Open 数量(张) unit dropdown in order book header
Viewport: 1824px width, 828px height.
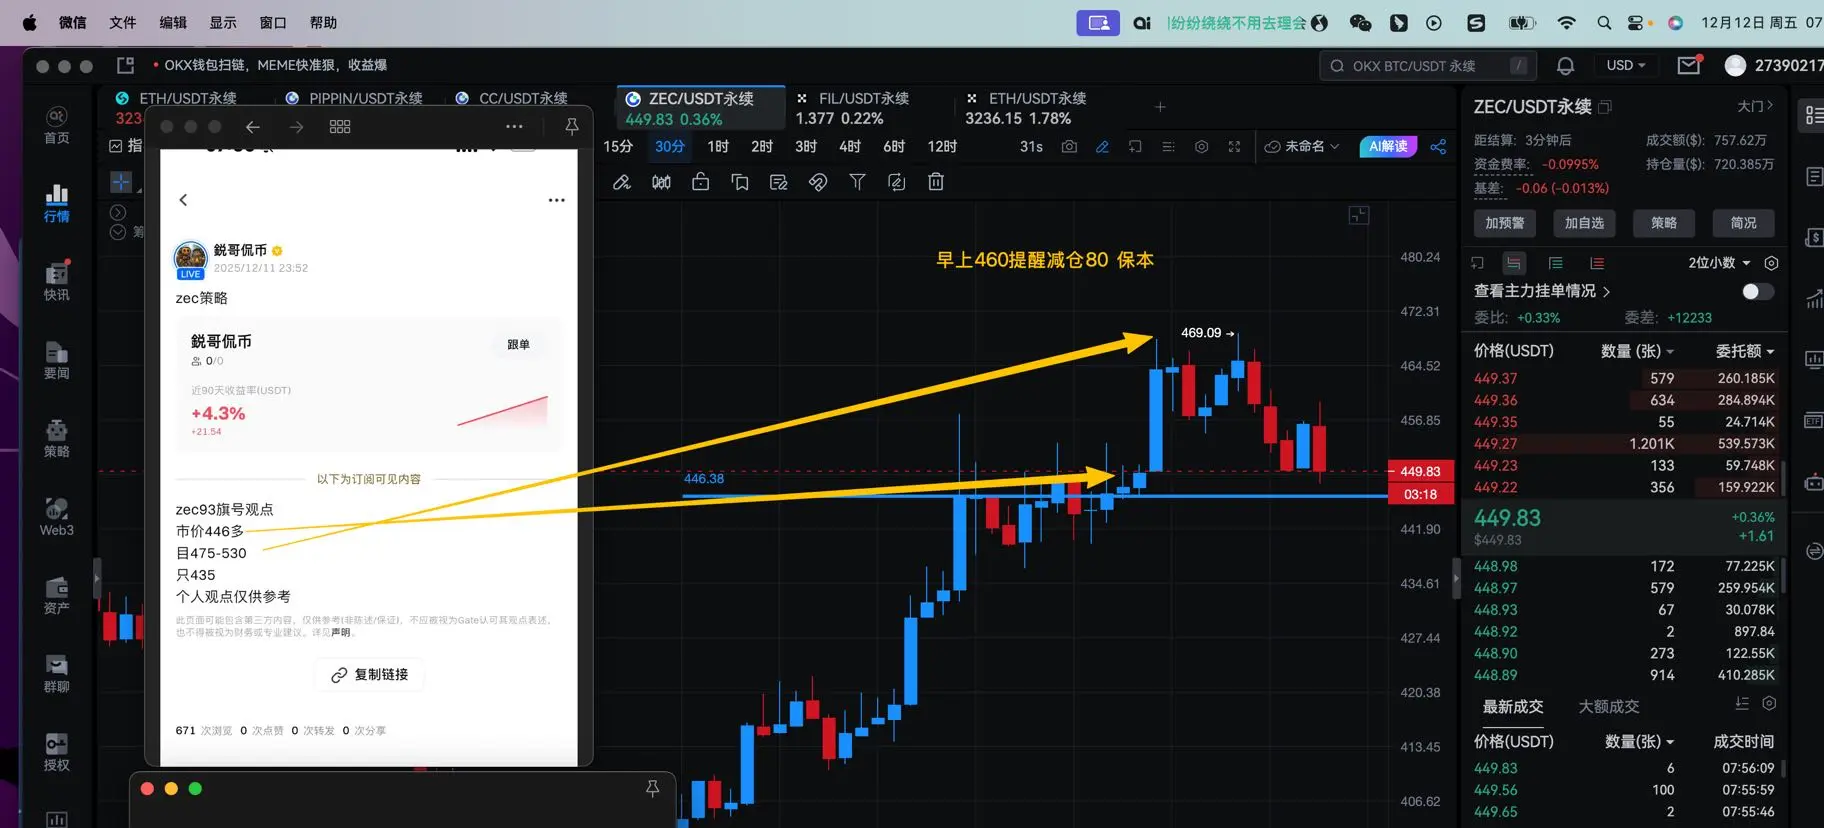[x=1637, y=351]
